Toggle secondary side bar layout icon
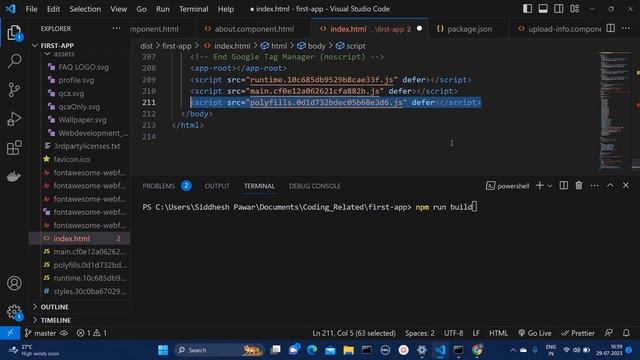 [559, 9]
